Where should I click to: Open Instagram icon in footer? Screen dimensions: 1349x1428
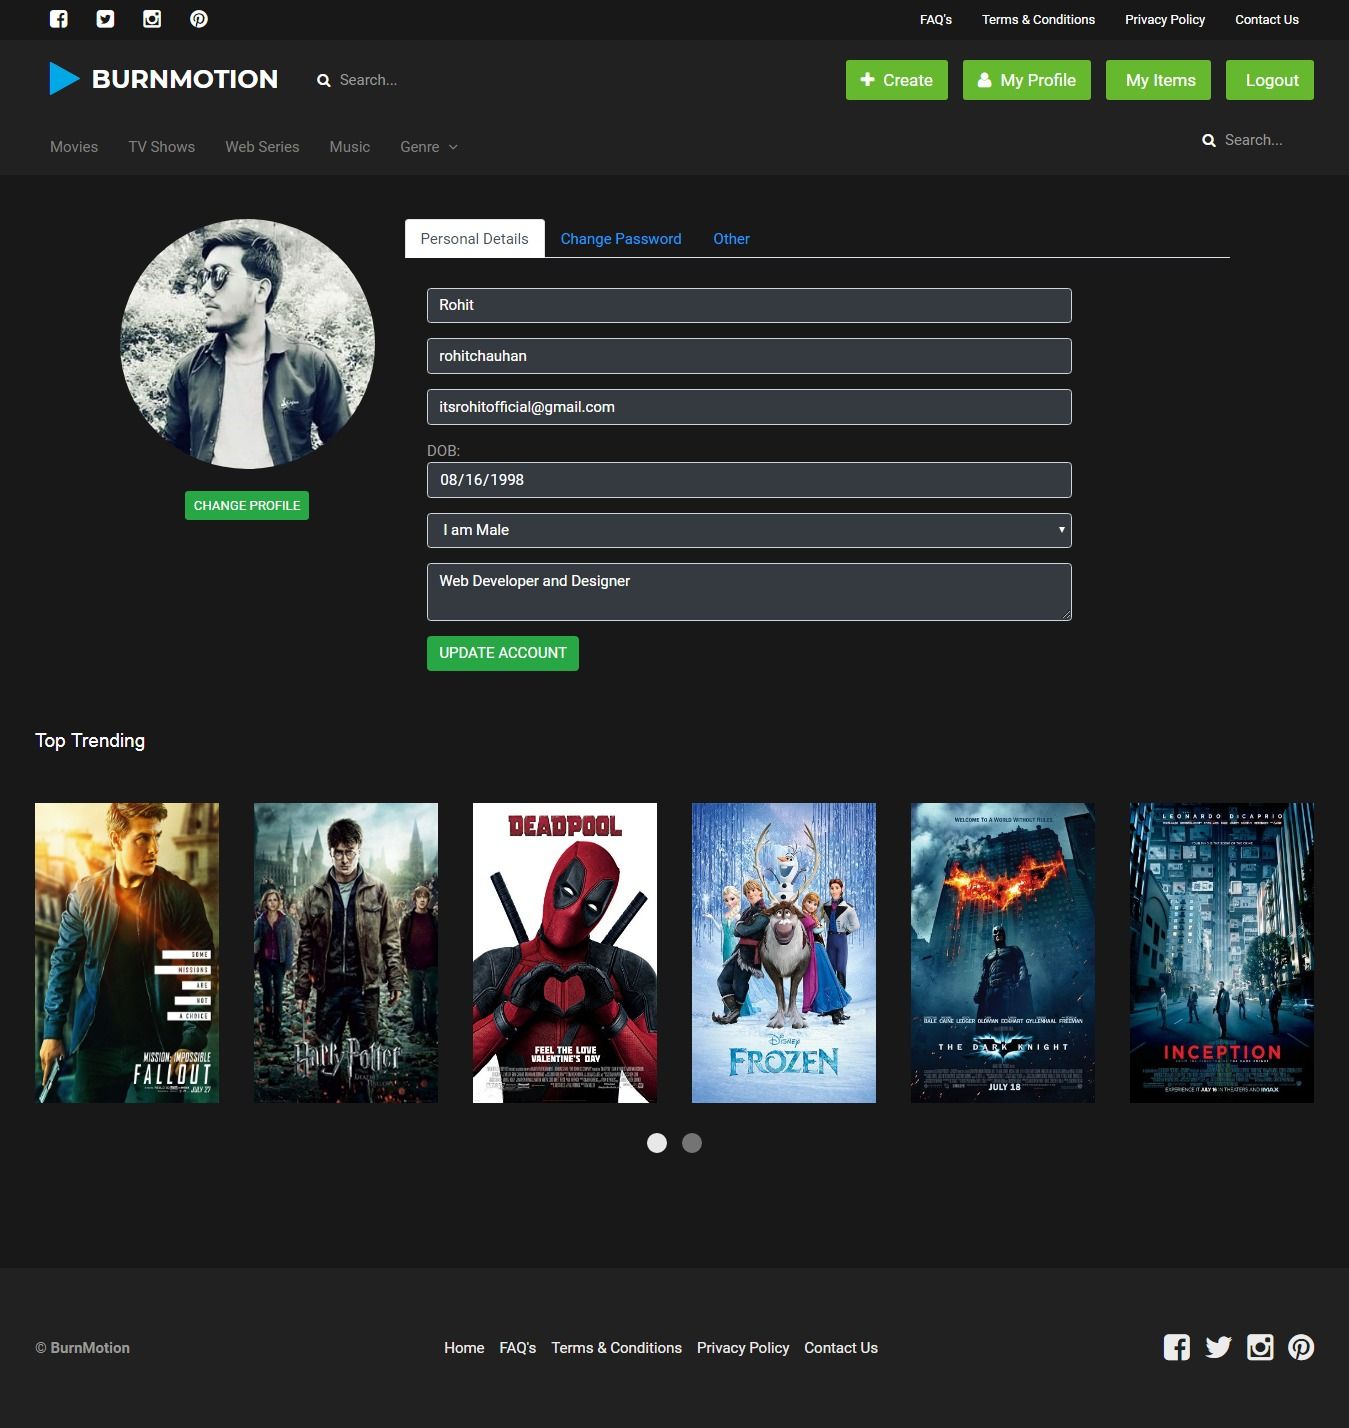coord(1260,1347)
